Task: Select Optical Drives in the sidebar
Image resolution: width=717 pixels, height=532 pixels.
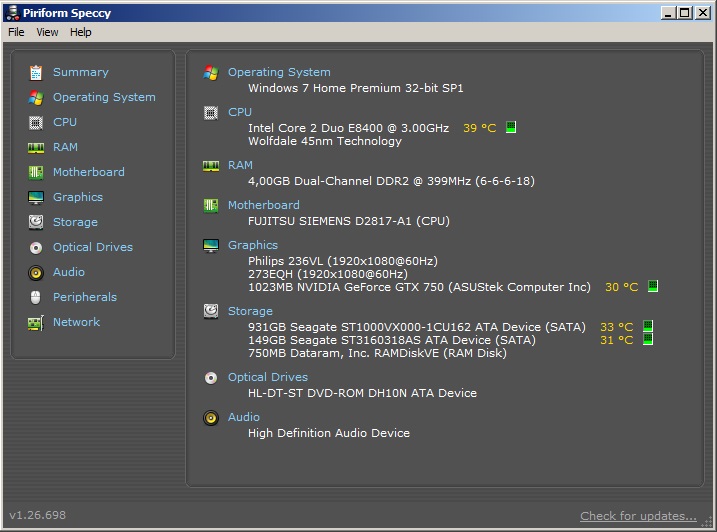Action: pos(93,247)
